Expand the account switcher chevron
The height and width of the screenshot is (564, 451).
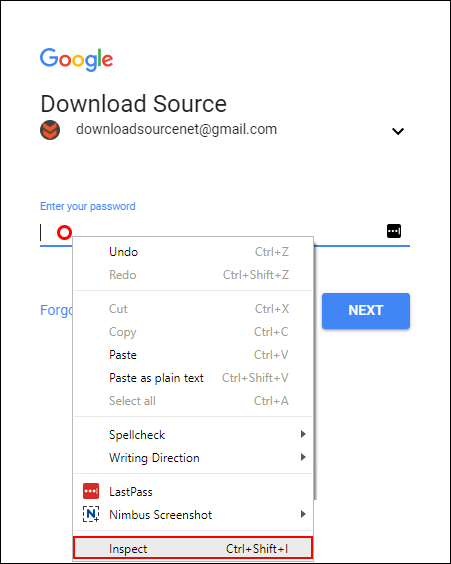coord(398,131)
